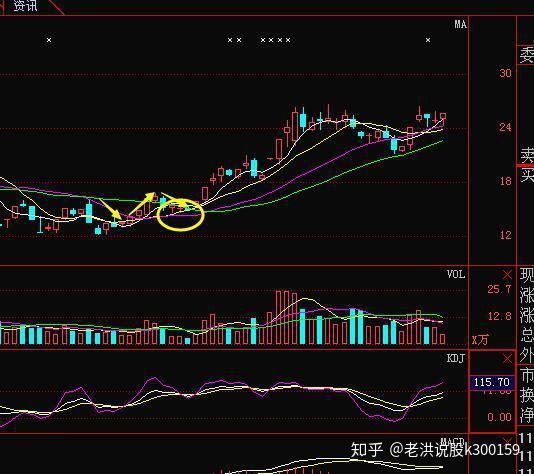Click the price axis label 30

[x=505, y=73]
